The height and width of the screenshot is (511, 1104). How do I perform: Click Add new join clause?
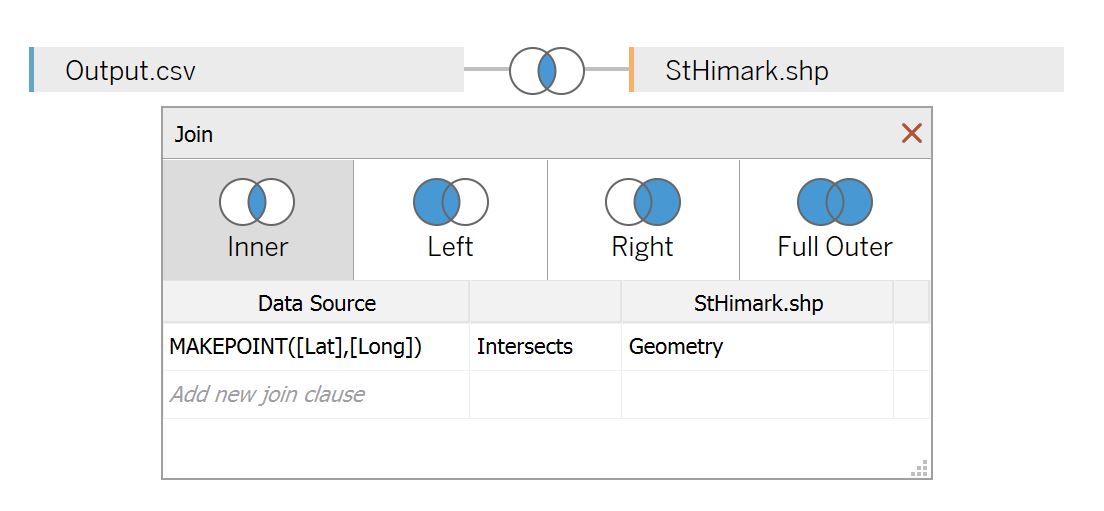[268, 394]
